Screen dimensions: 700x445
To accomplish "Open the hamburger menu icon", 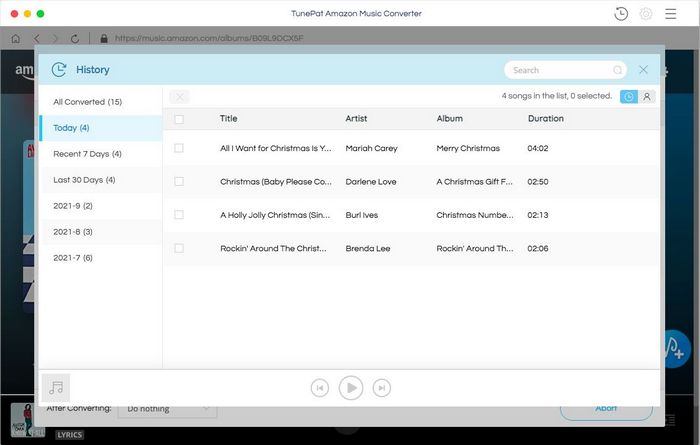I will click(x=670, y=14).
